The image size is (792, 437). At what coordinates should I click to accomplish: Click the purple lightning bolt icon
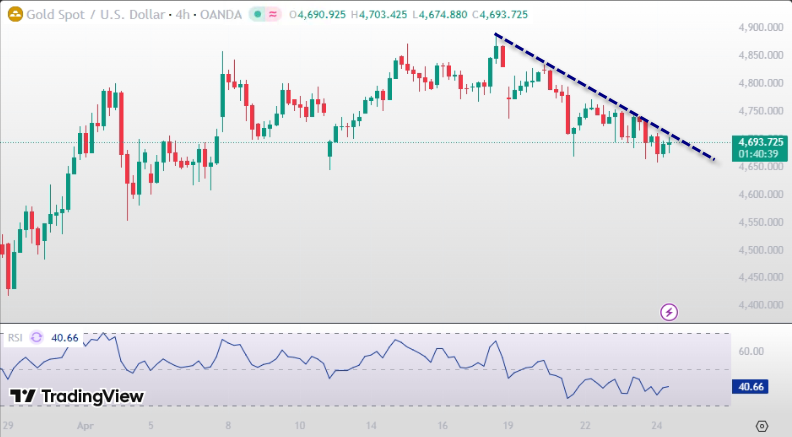[669, 312]
